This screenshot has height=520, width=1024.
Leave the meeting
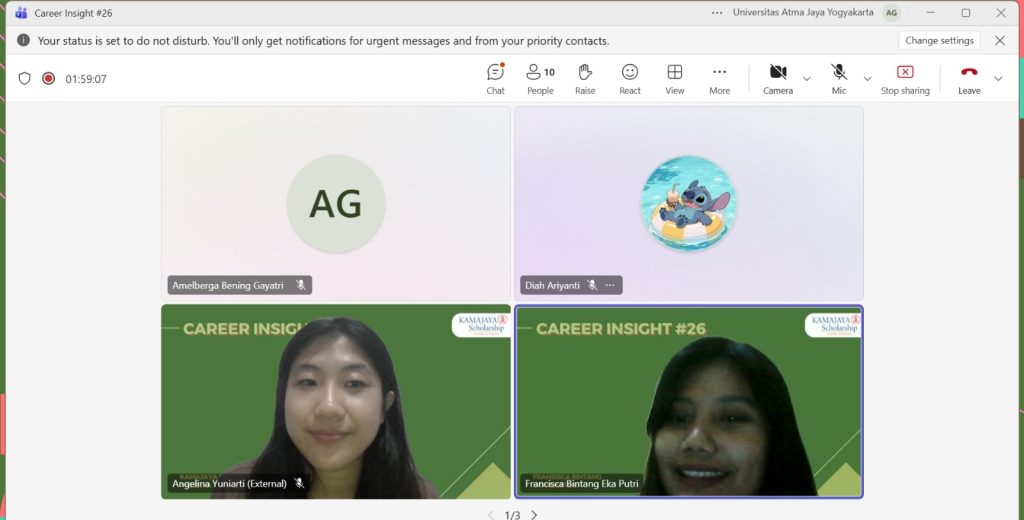968,78
